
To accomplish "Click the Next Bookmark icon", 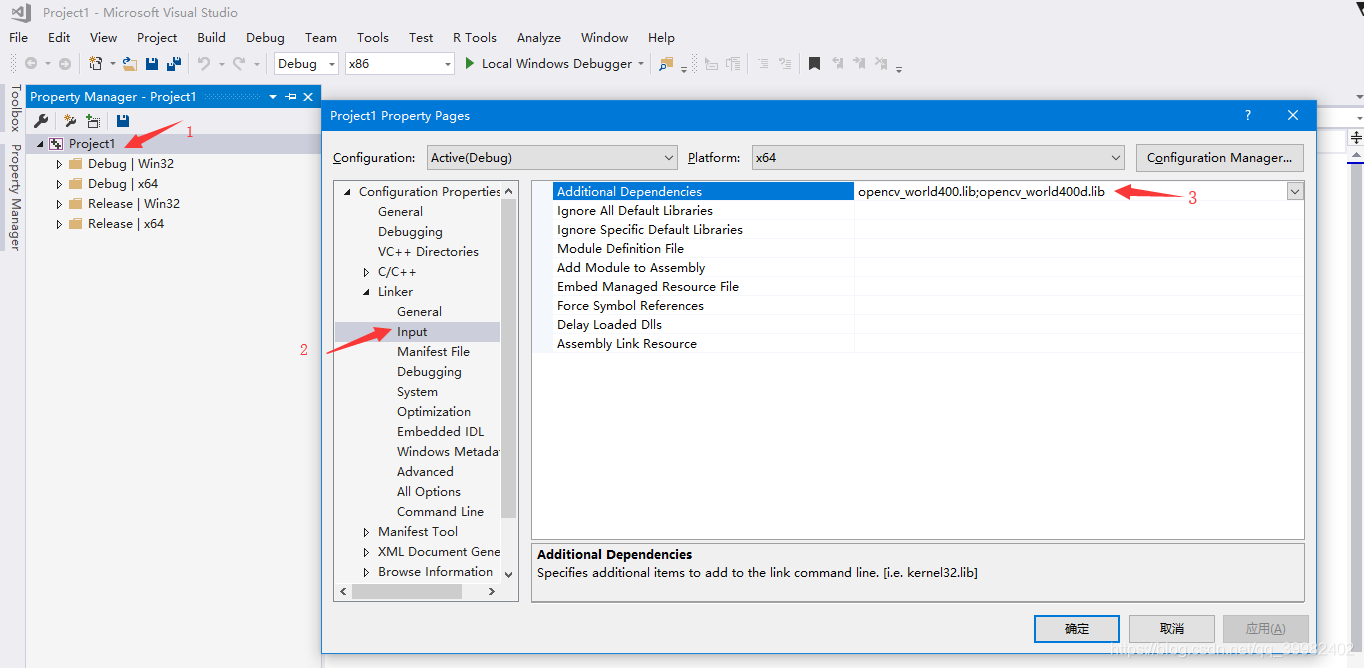I will [859, 64].
